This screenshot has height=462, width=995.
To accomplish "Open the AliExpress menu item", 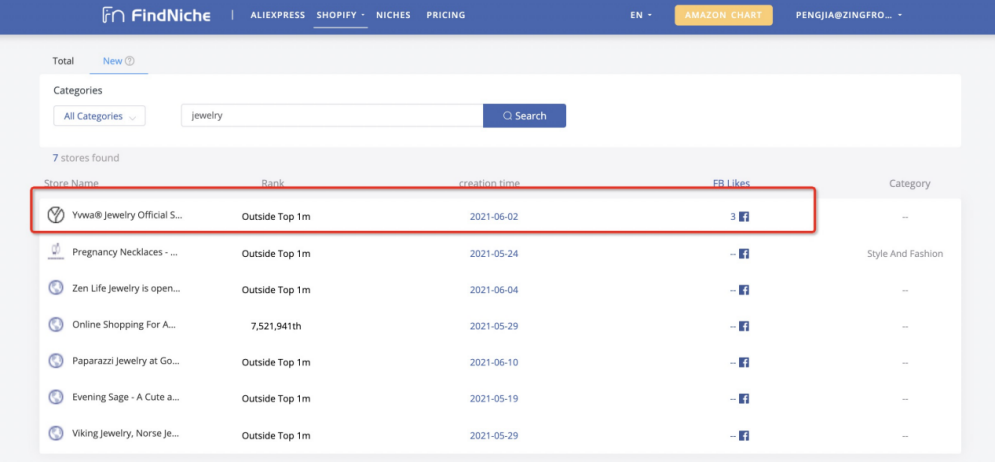I will [278, 15].
